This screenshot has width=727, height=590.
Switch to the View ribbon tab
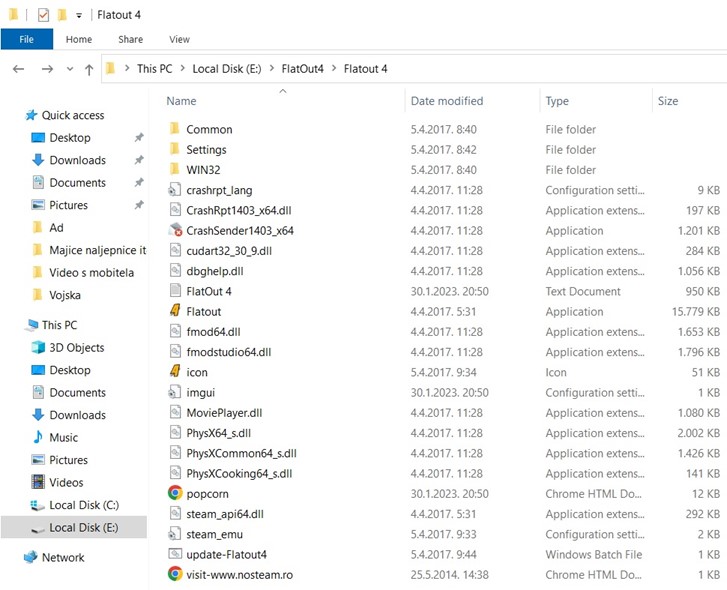pos(179,39)
